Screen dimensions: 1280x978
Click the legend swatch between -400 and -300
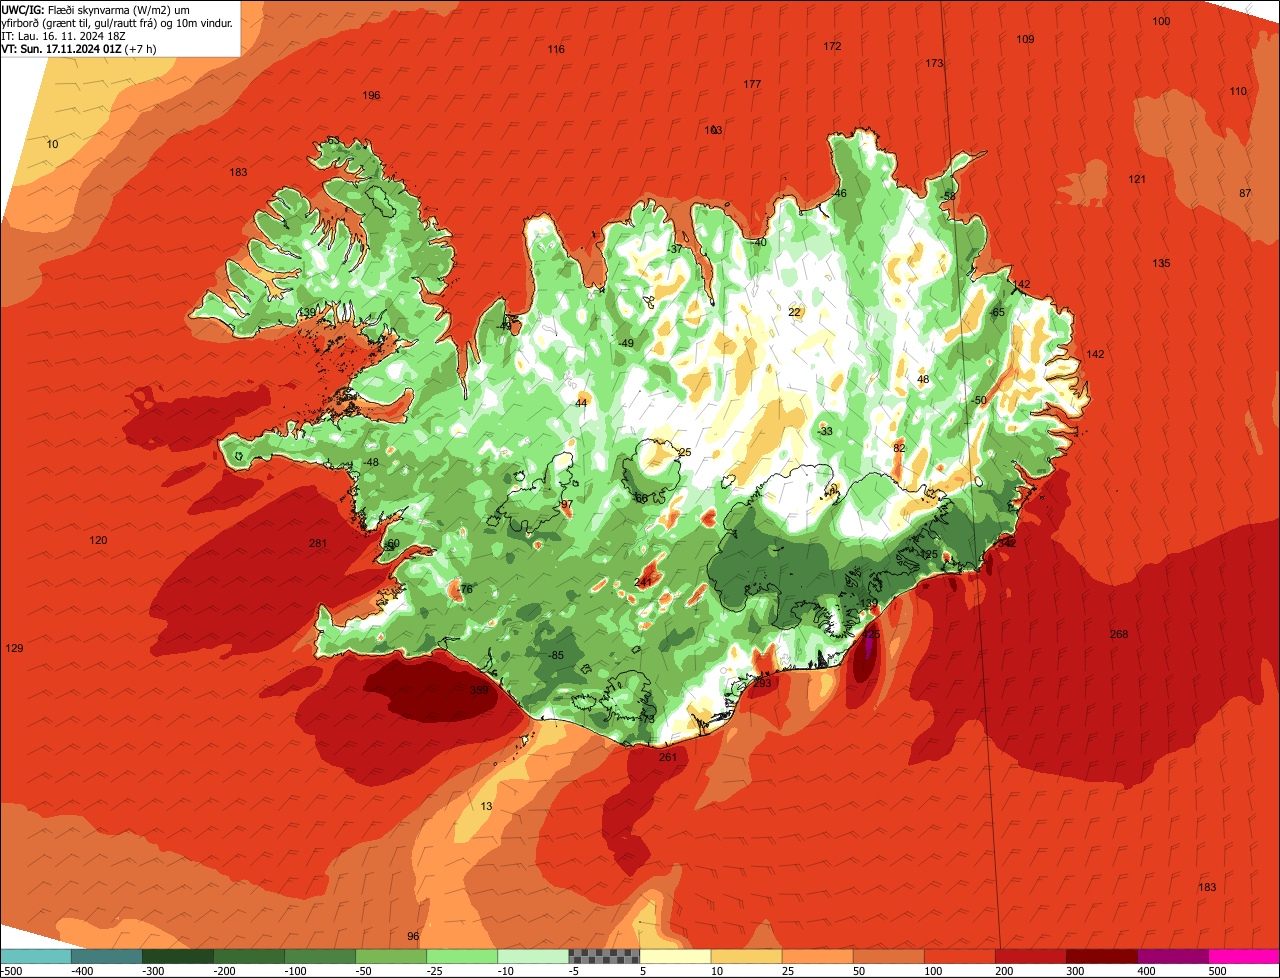pos(106,956)
